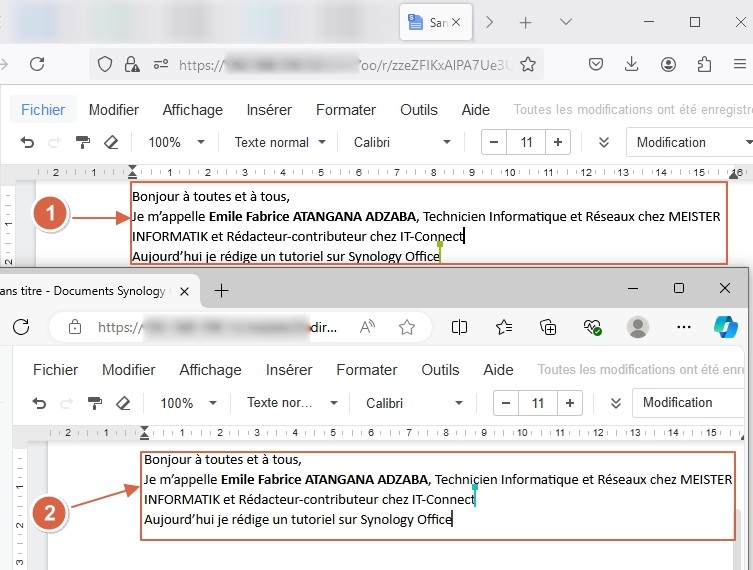The image size is (753, 570).
Task: Click the eraser icon in the Edge window toolbar
Action: pos(124,403)
